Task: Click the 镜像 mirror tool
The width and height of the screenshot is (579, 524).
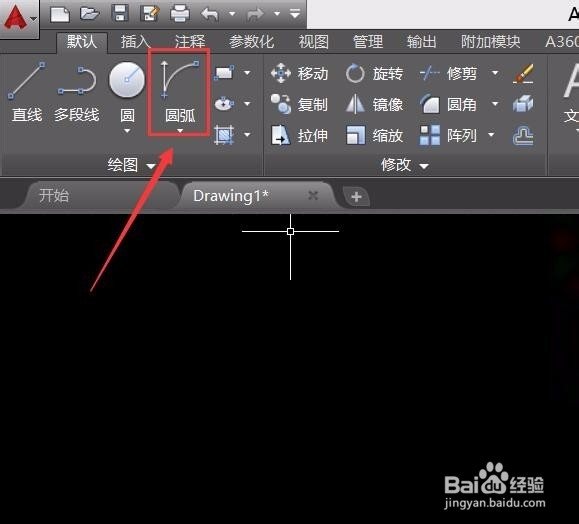Action: tap(374, 104)
